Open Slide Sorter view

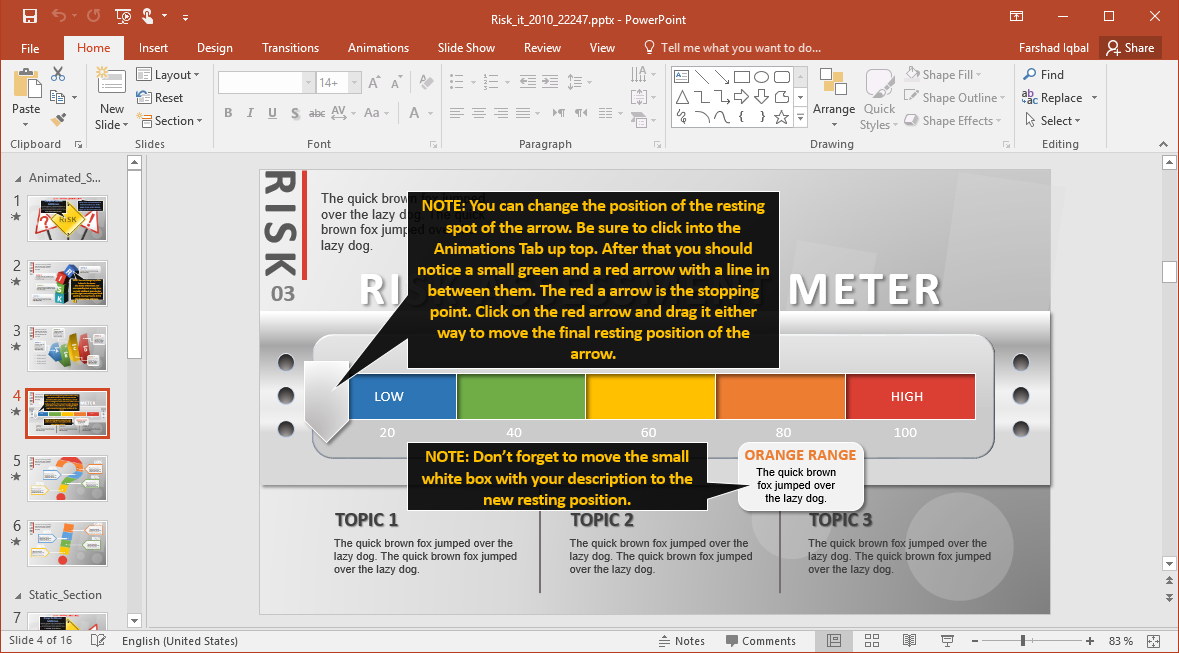871,641
